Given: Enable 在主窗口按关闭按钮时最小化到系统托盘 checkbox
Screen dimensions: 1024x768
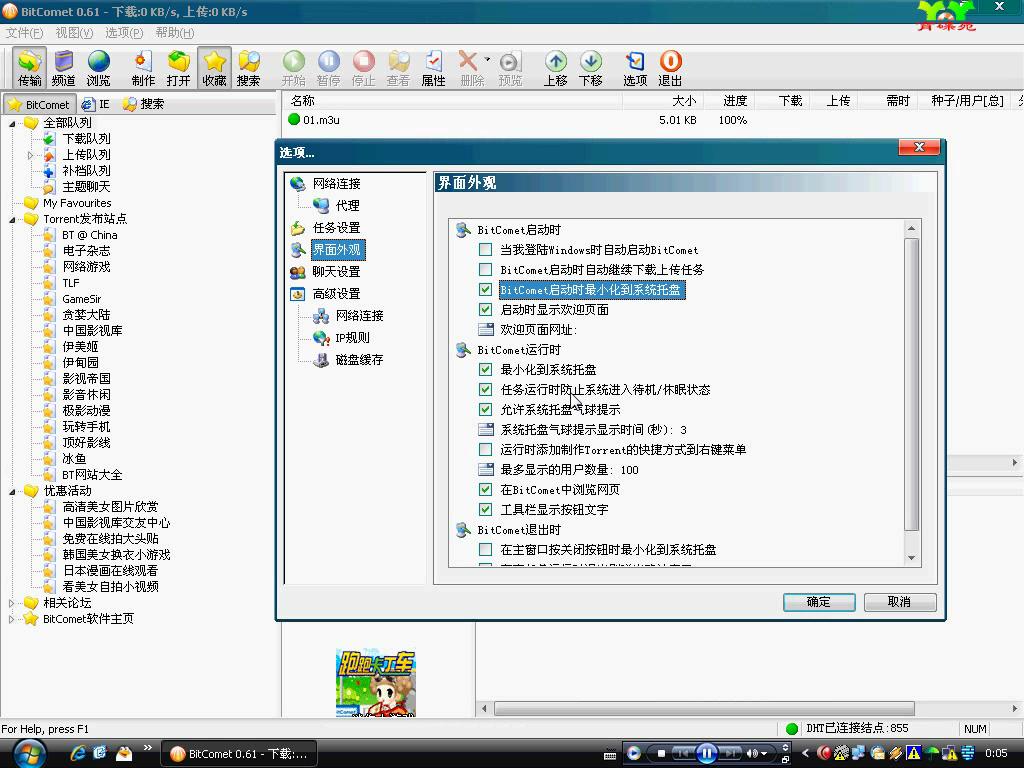Looking at the screenshot, I should 485,549.
